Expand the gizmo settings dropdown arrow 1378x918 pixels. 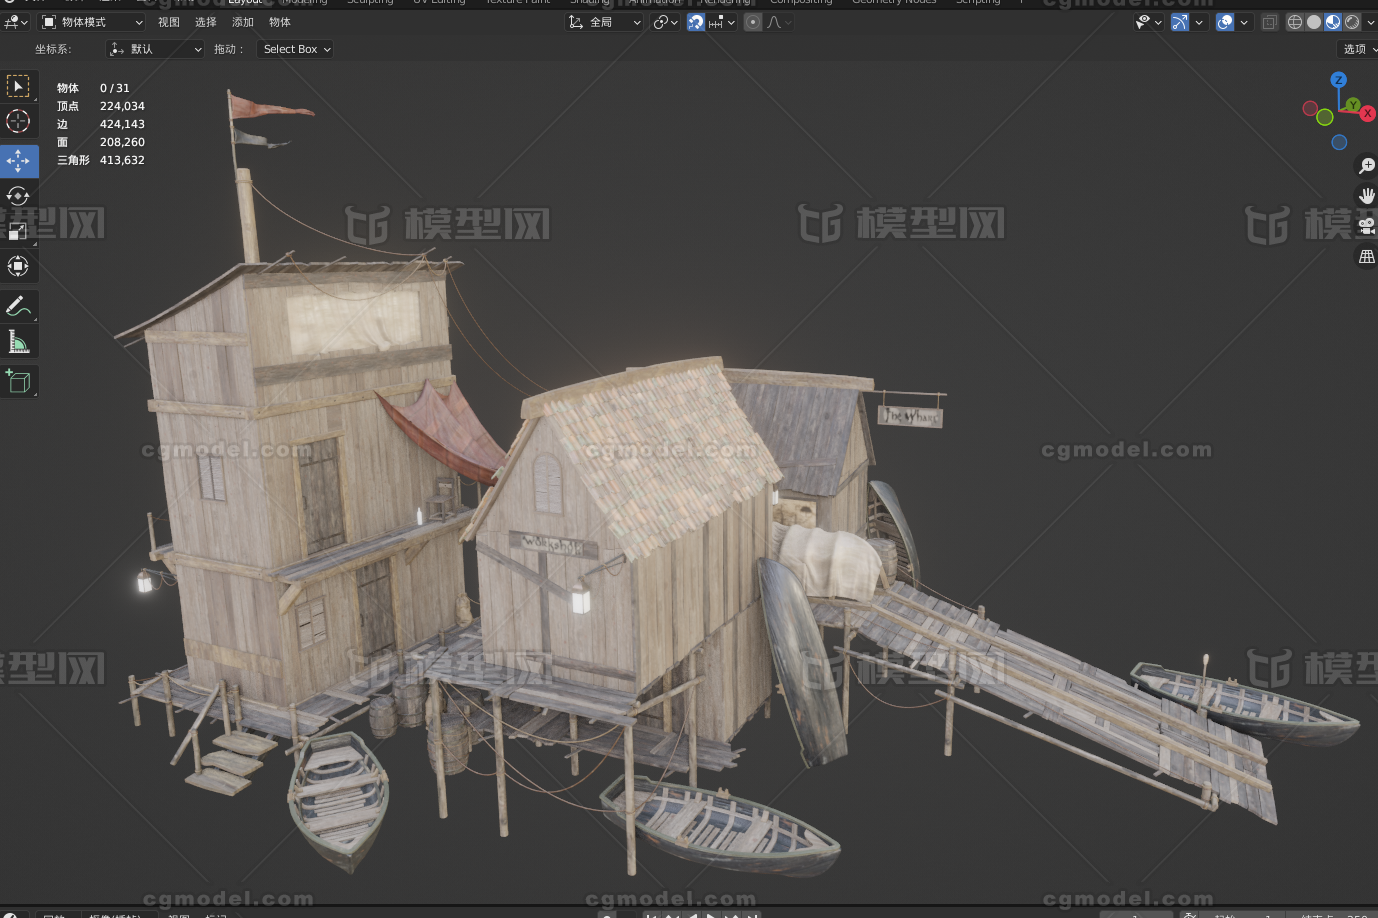[x=1198, y=22]
